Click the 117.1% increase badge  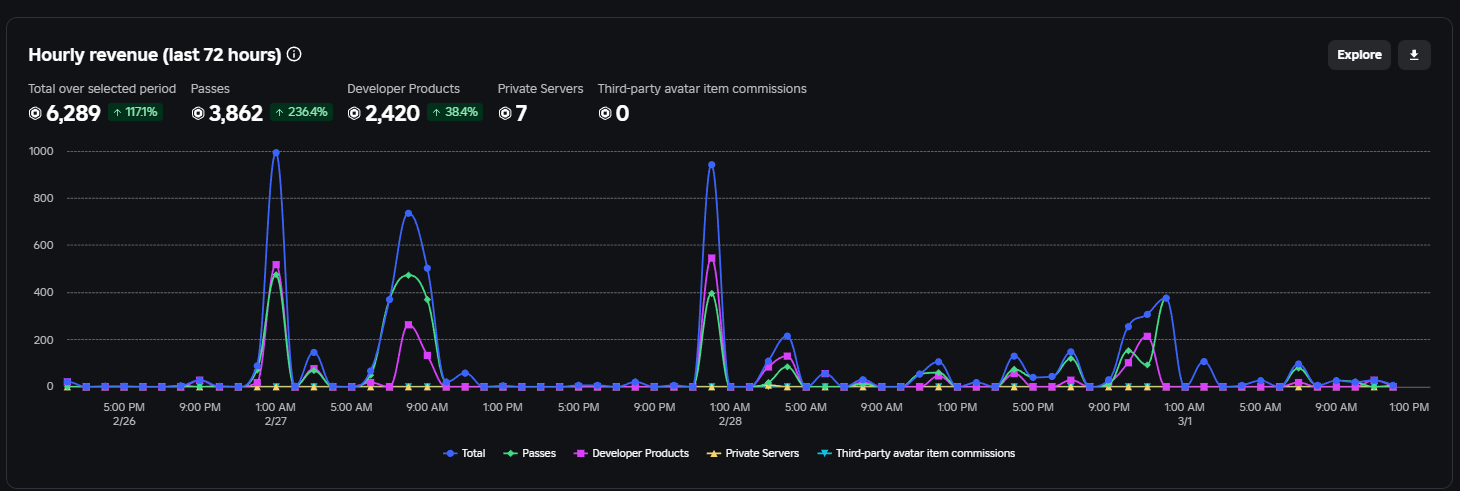136,112
